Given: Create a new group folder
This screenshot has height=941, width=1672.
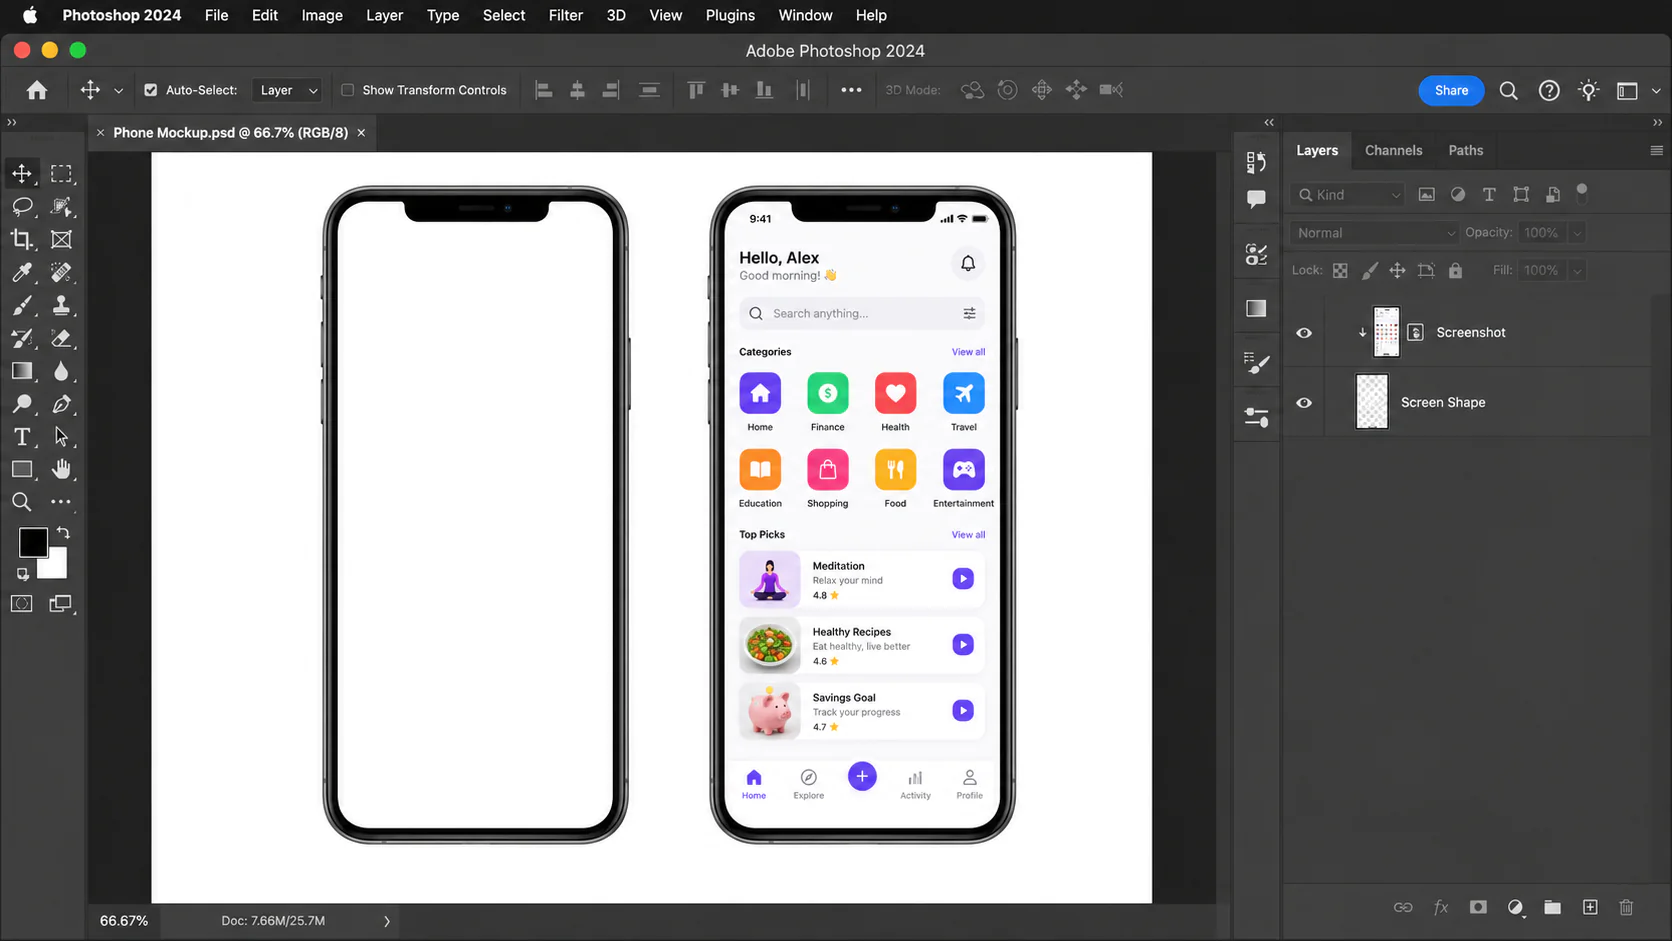Looking at the screenshot, I should (x=1552, y=907).
